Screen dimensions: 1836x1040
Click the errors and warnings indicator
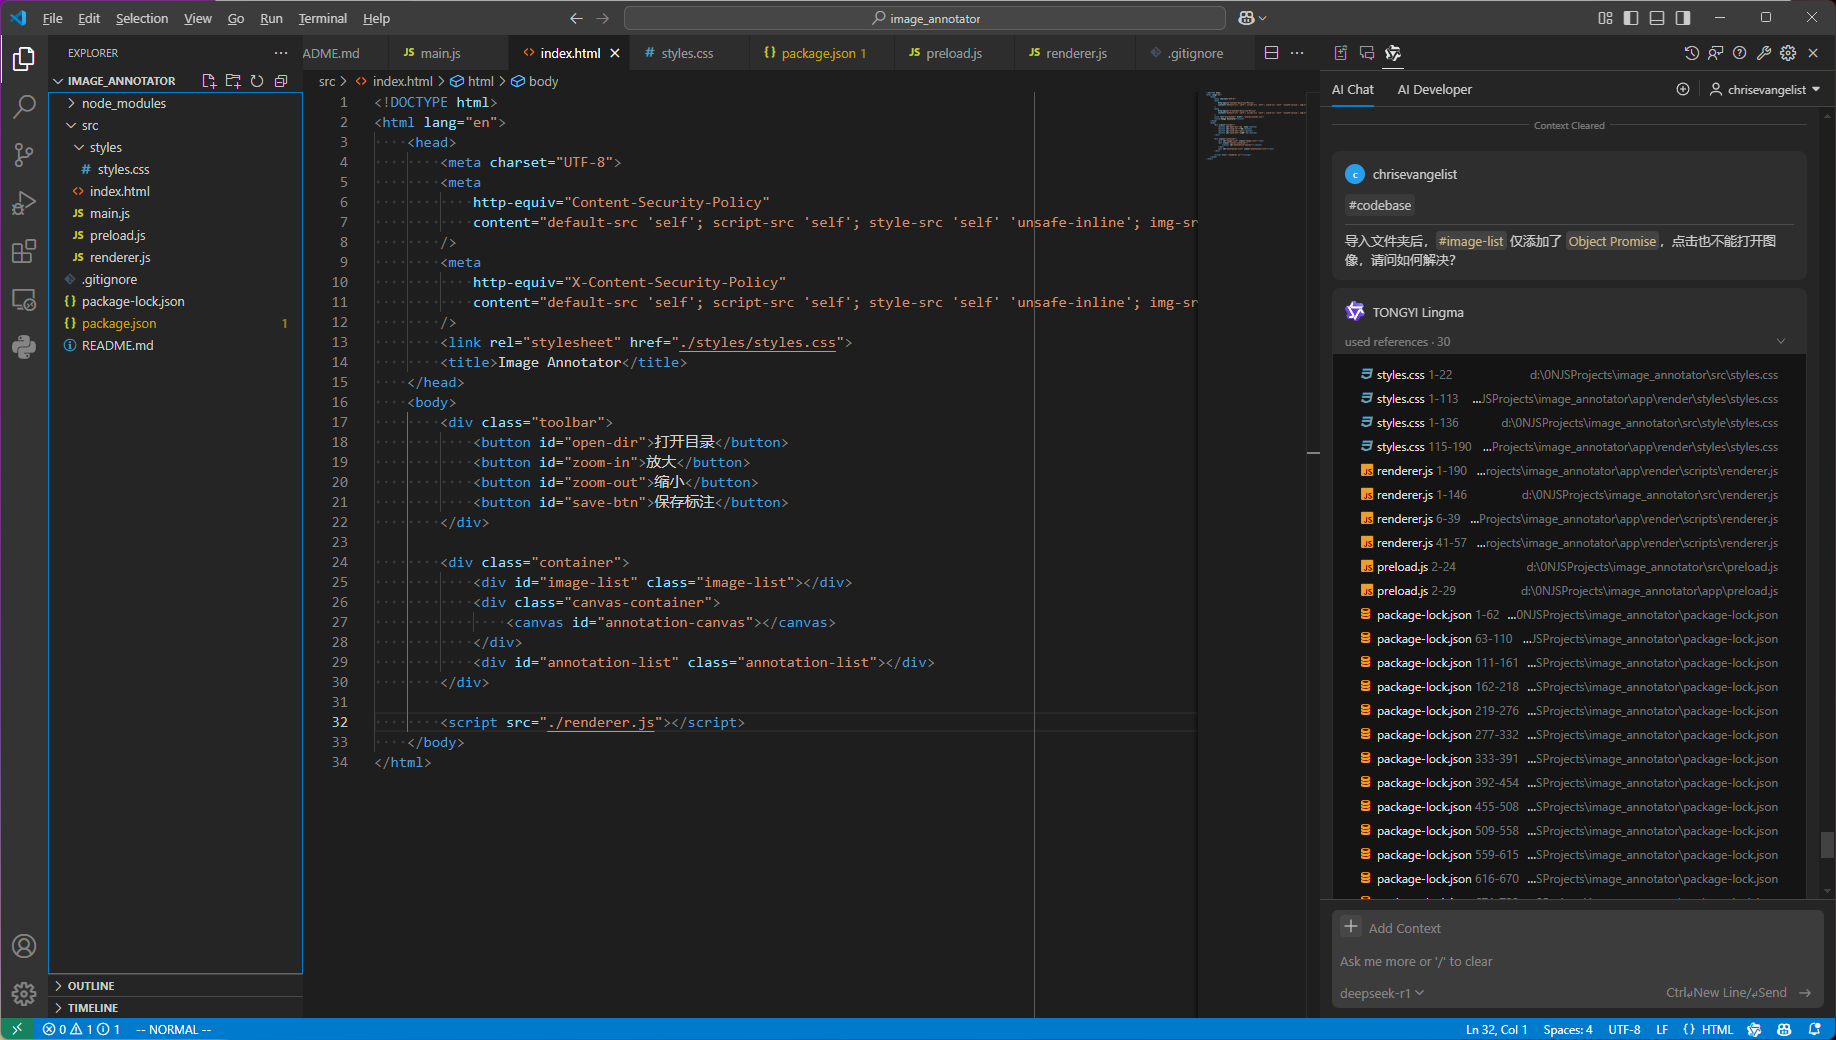coord(82,1029)
